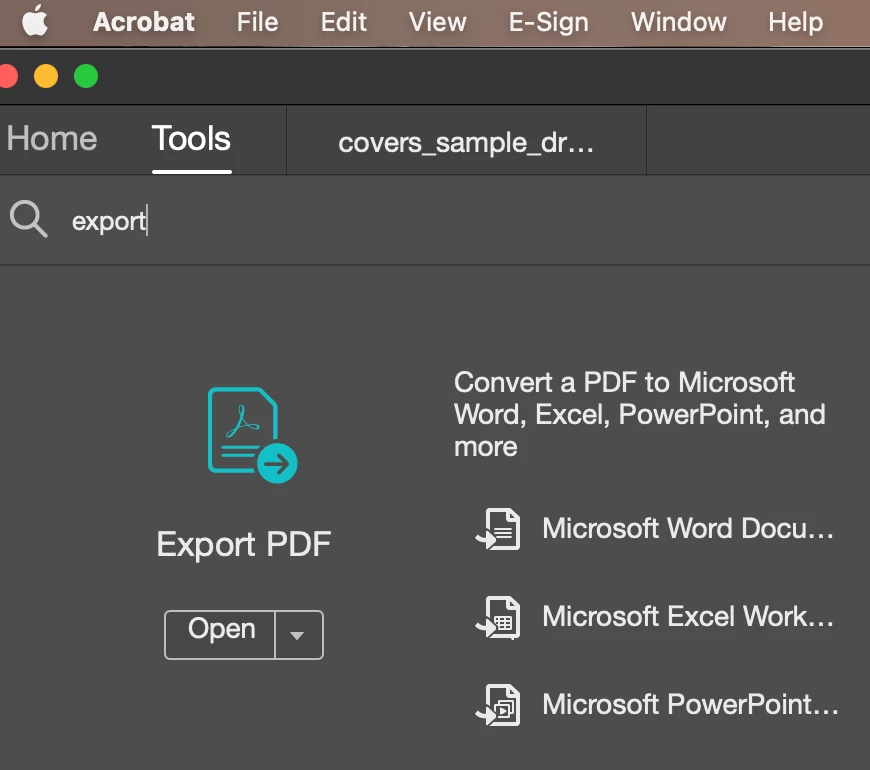Viewport: 870px width, 770px height.
Task: Click the Export PDF tool icon
Action: (x=252, y=435)
